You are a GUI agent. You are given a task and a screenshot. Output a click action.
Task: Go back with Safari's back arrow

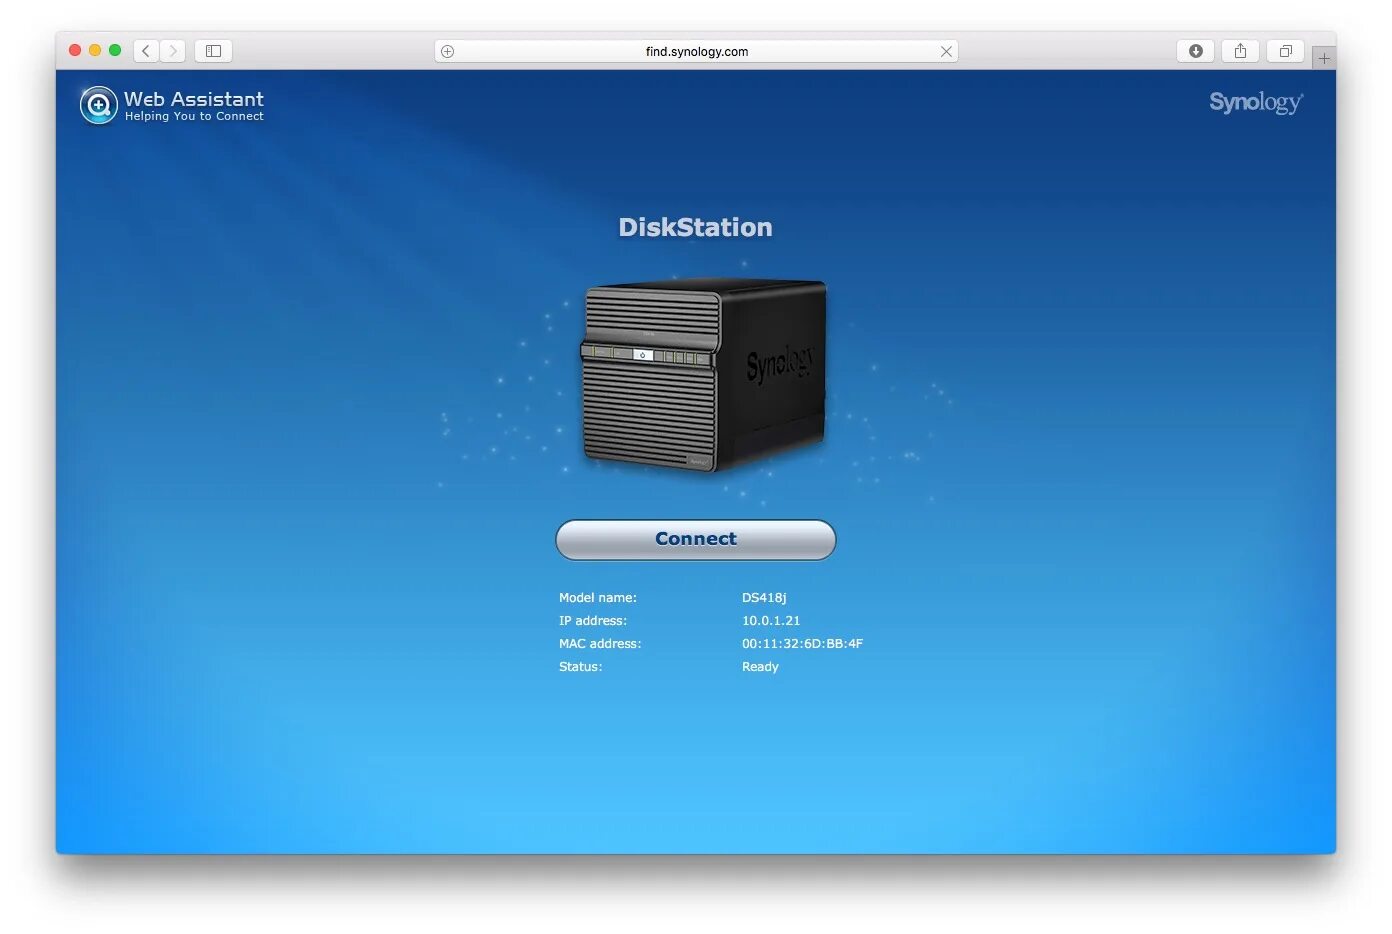146,51
